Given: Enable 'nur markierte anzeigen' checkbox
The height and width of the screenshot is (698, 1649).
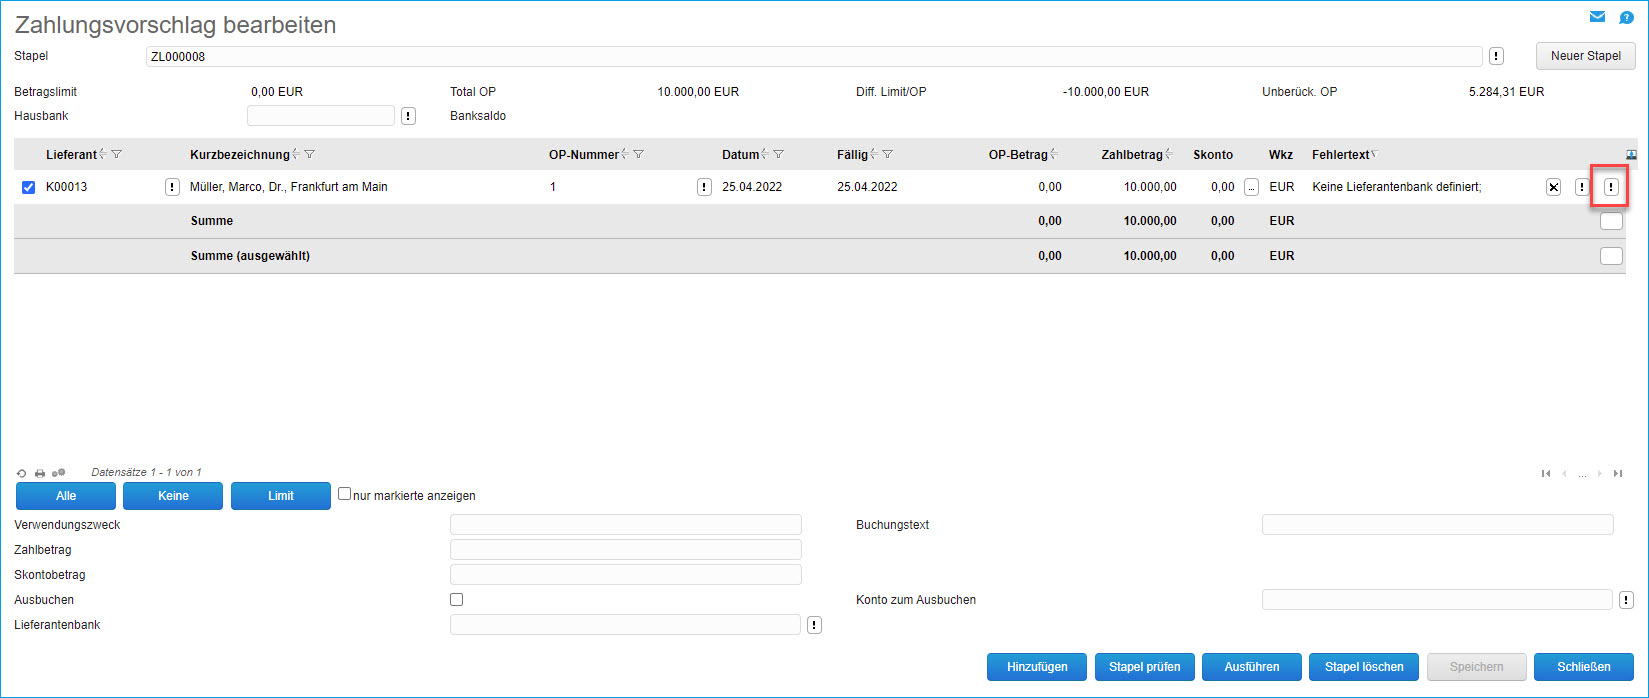Looking at the screenshot, I should [x=344, y=494].
